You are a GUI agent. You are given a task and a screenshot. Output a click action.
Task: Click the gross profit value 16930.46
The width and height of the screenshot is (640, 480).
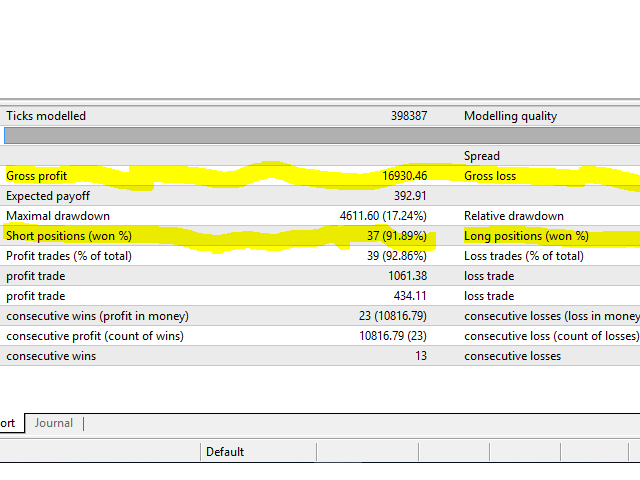(404, 176)
